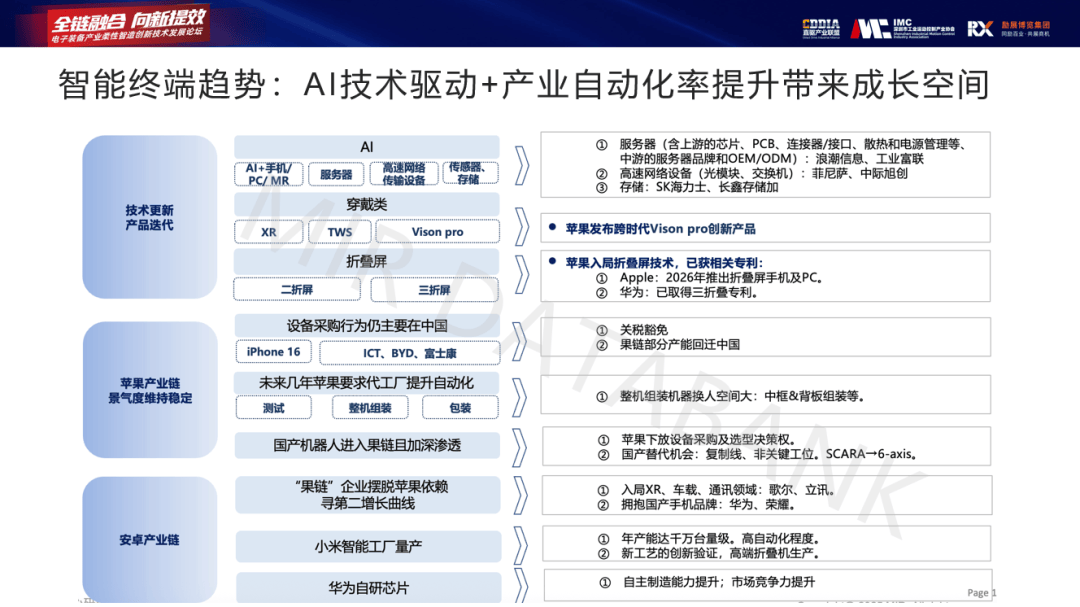Click the line 自主制造能力提升；市场竞争力提升
Screen dimensions: 1080x607
[719, 582]
